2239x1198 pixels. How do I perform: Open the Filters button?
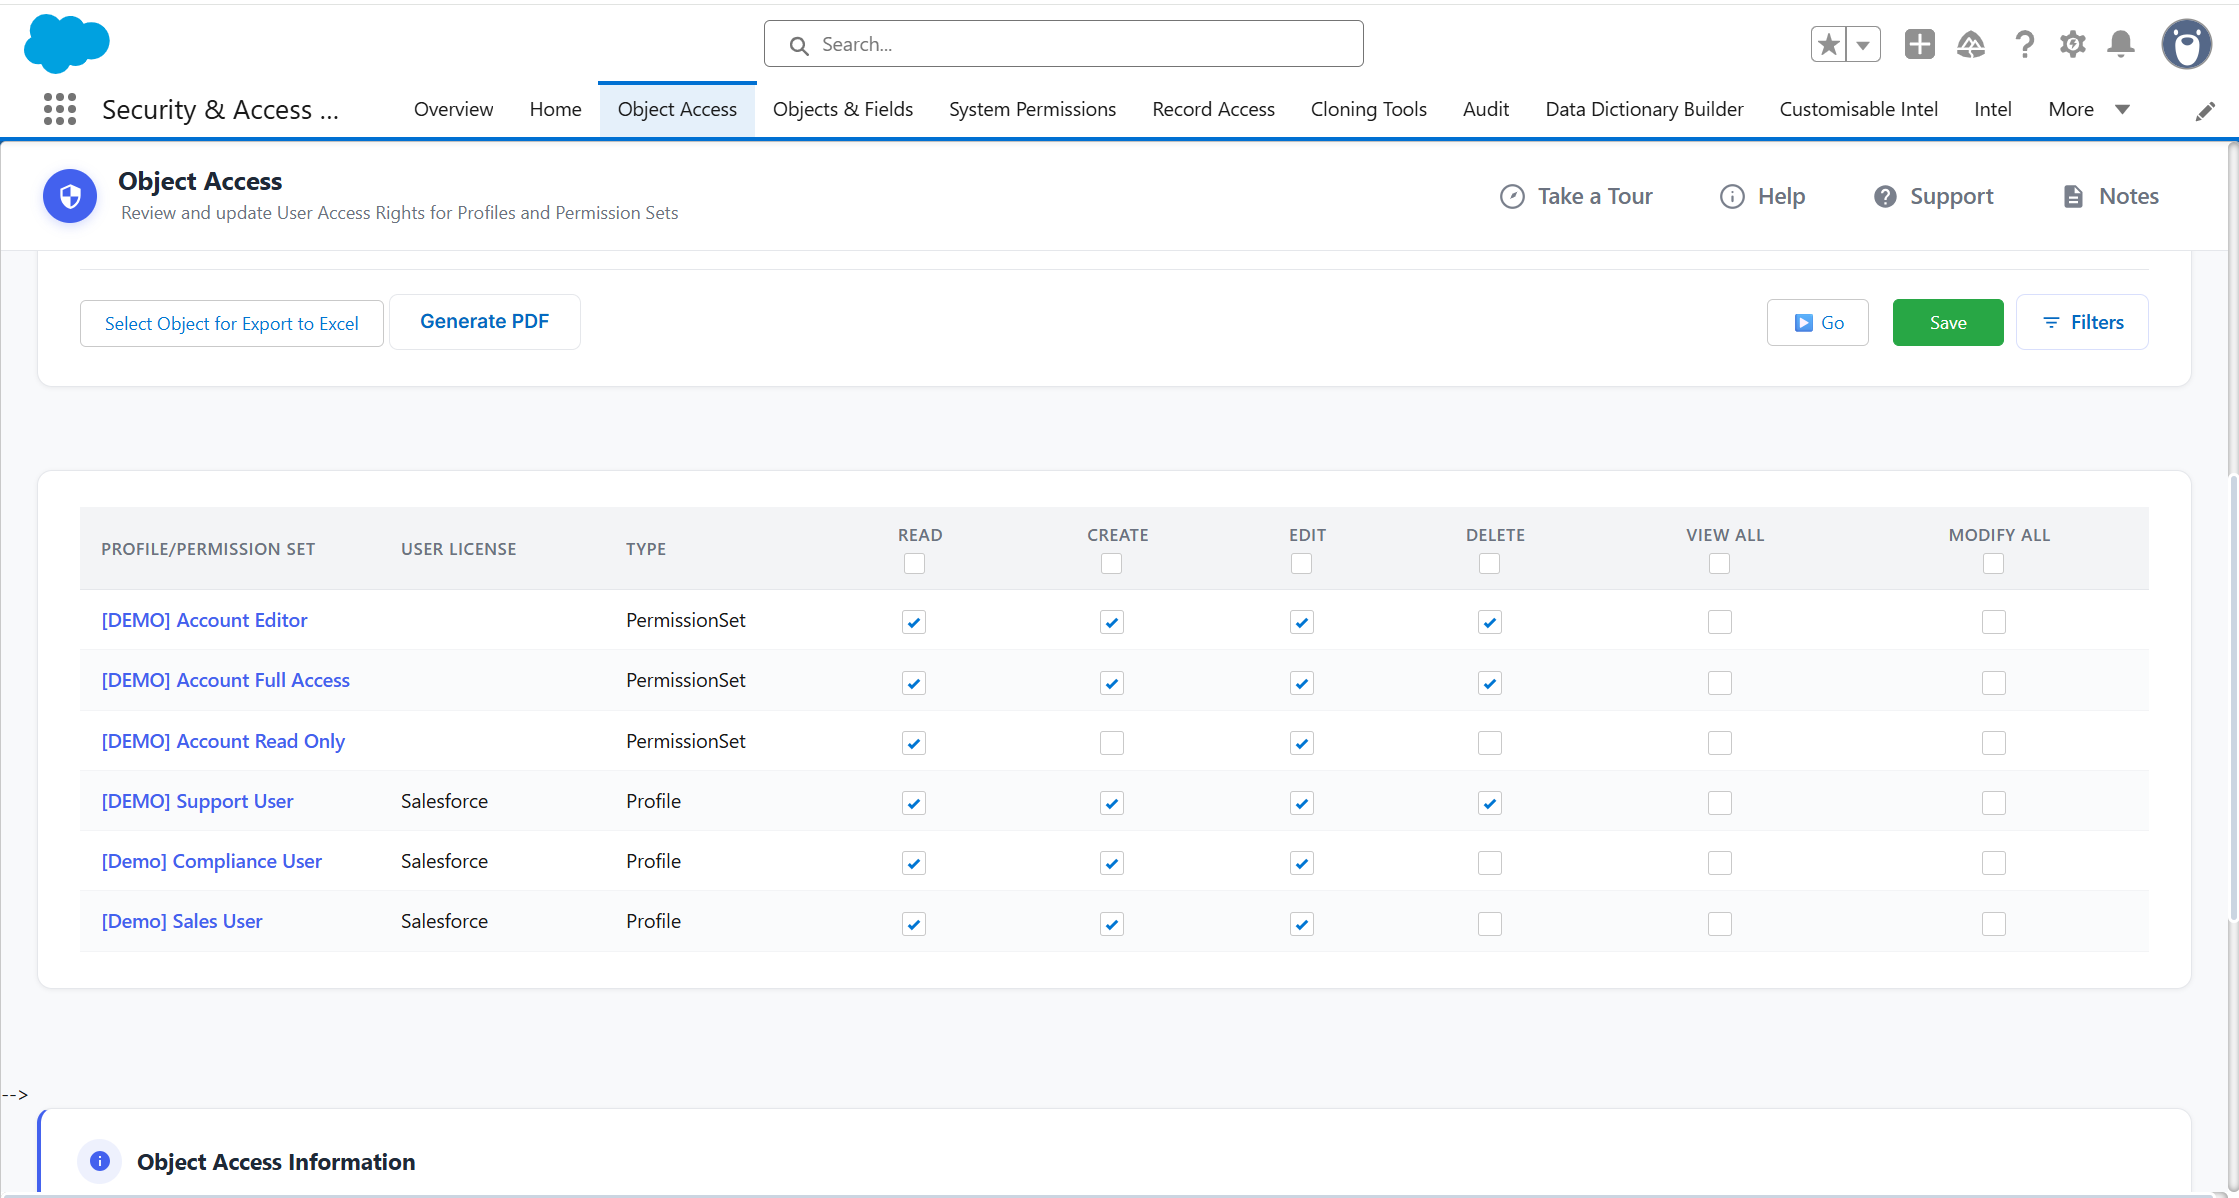(x=2082, y=322)
